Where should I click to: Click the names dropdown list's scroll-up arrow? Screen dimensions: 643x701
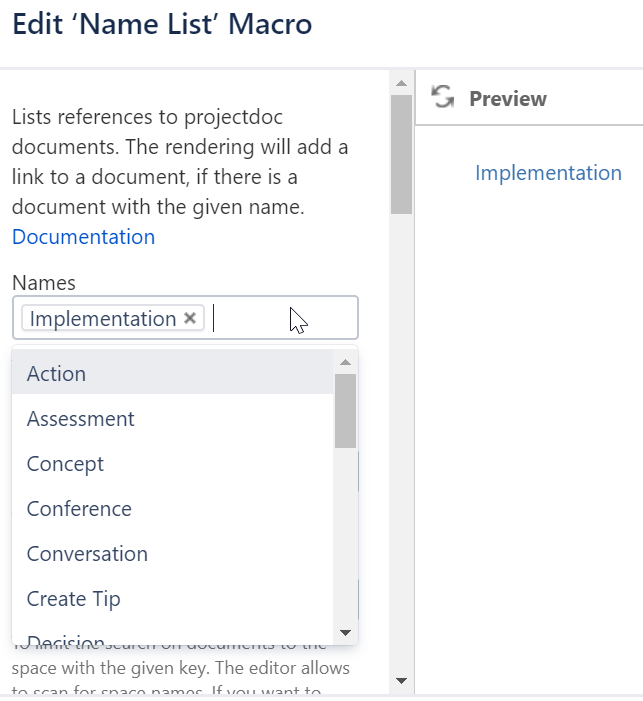tap(345, 361)
